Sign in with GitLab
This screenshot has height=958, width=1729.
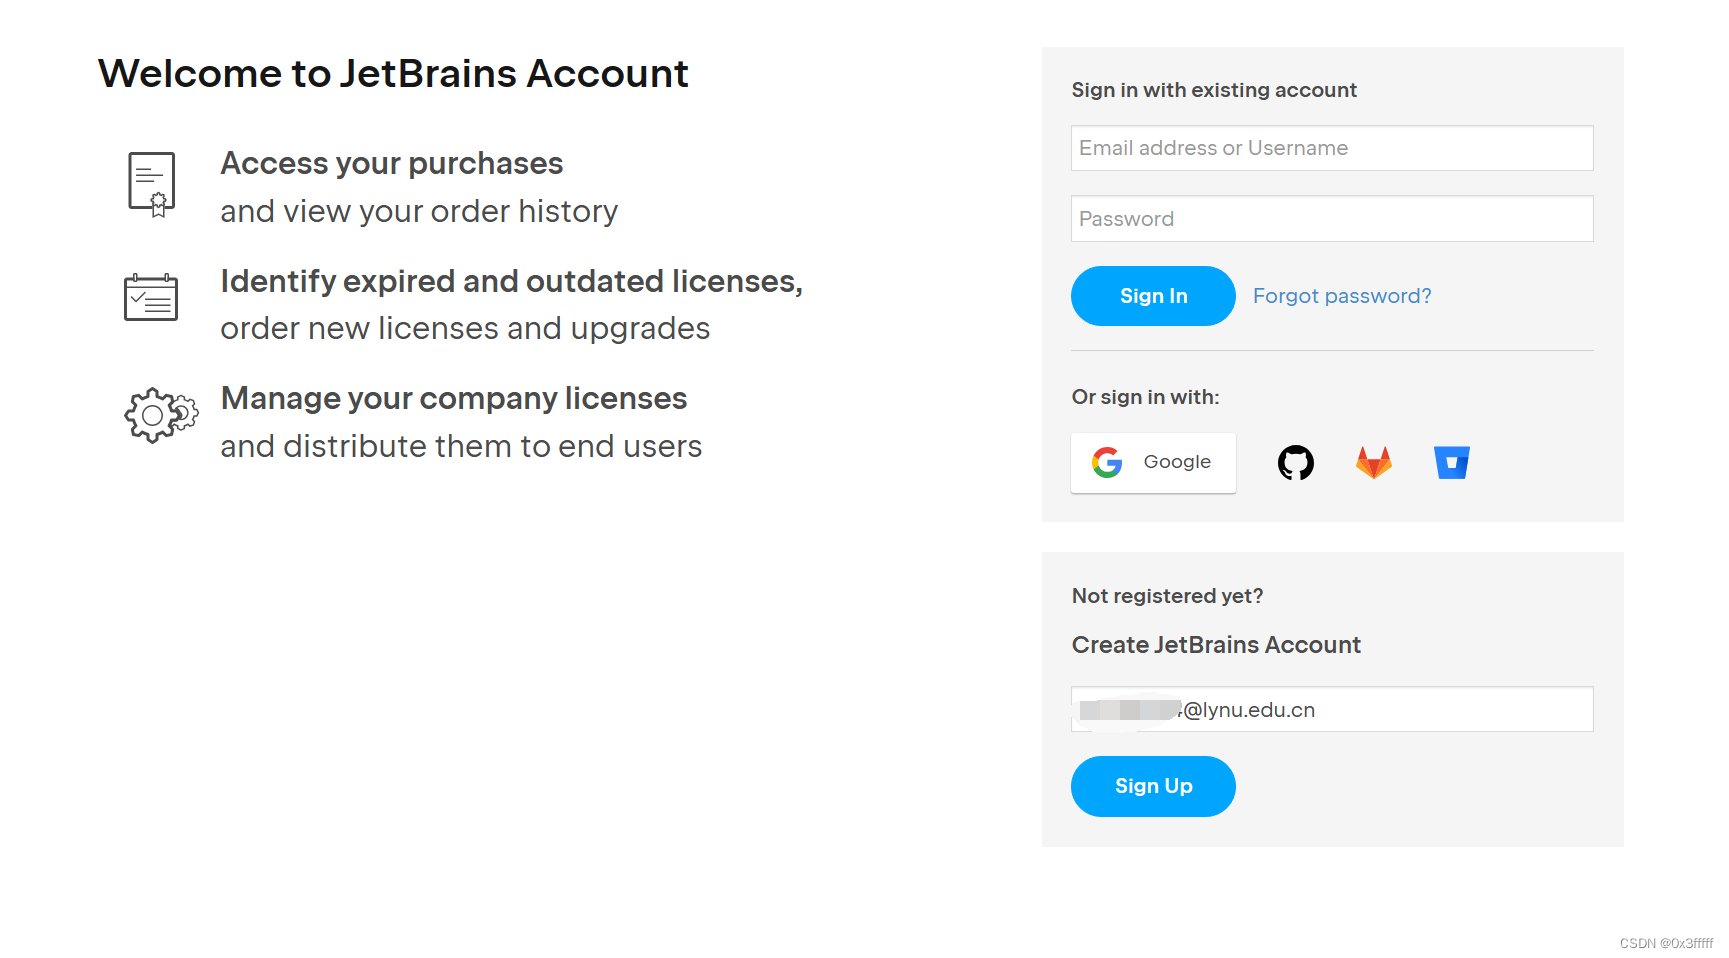coord(1374,462)
